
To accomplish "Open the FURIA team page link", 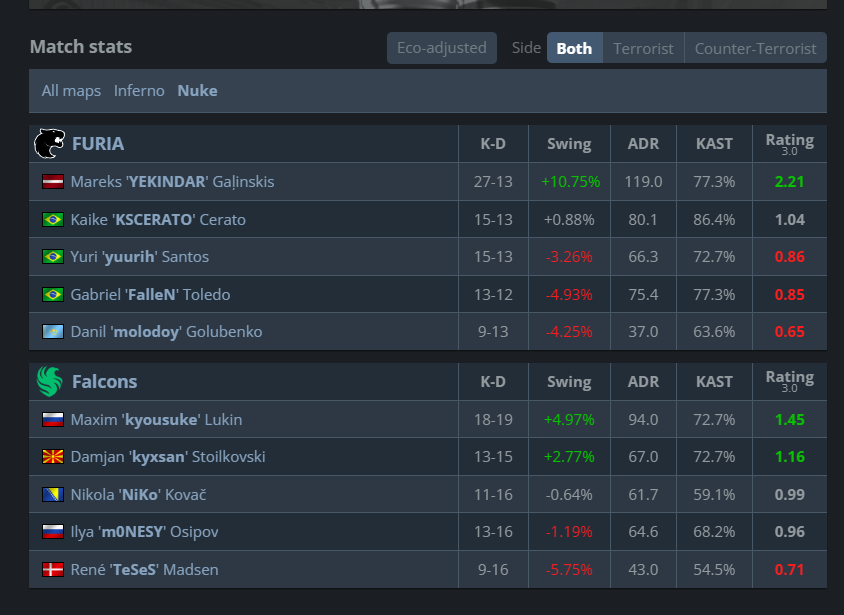I will tap(98, 144).
